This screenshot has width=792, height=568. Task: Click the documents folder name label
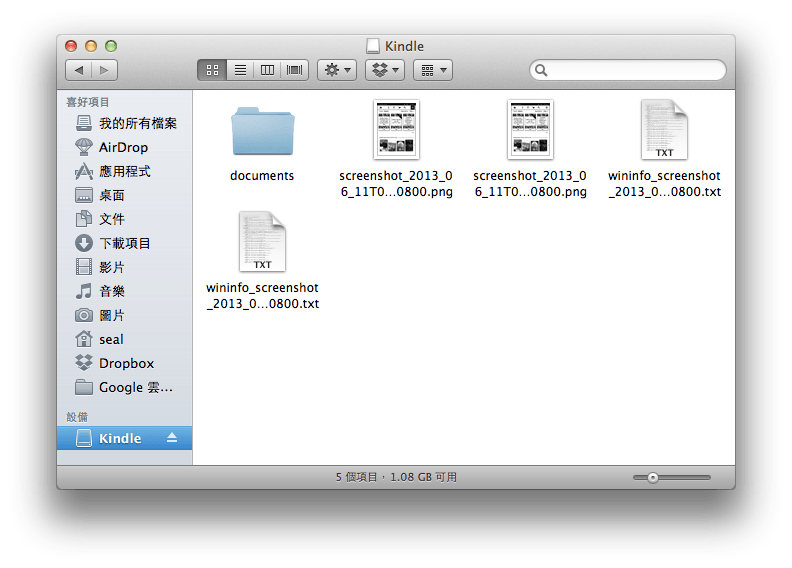262,176
